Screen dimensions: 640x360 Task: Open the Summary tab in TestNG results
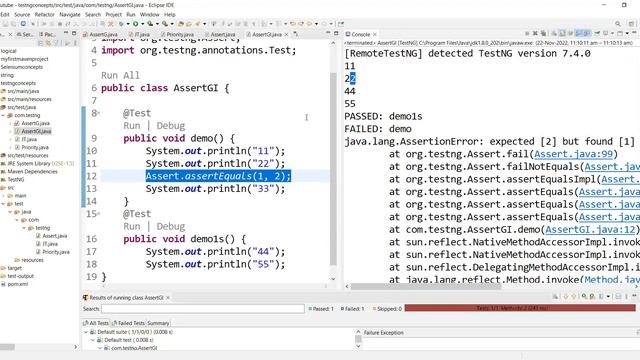(158, 323)
